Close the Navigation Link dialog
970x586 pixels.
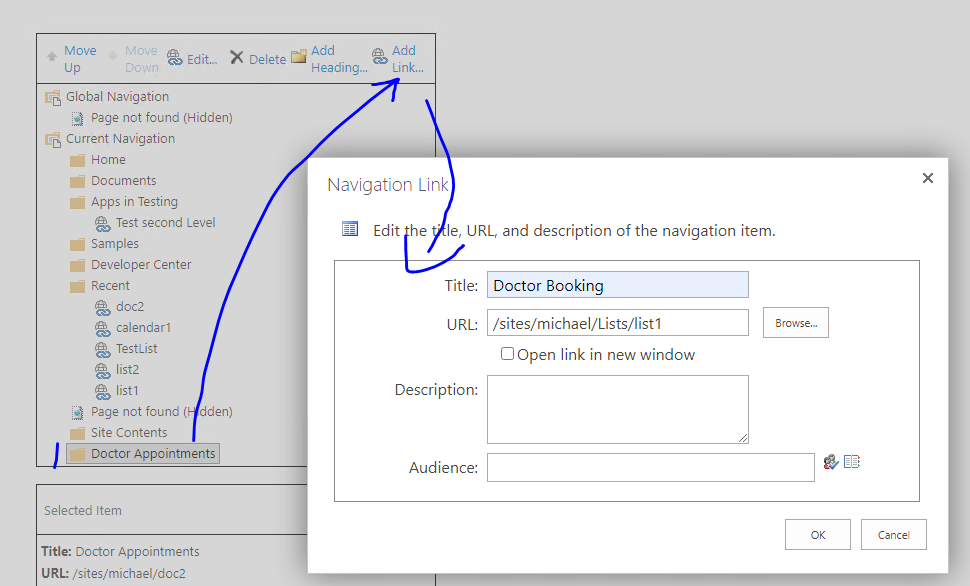pyautogui.click(x=928, y=179)
